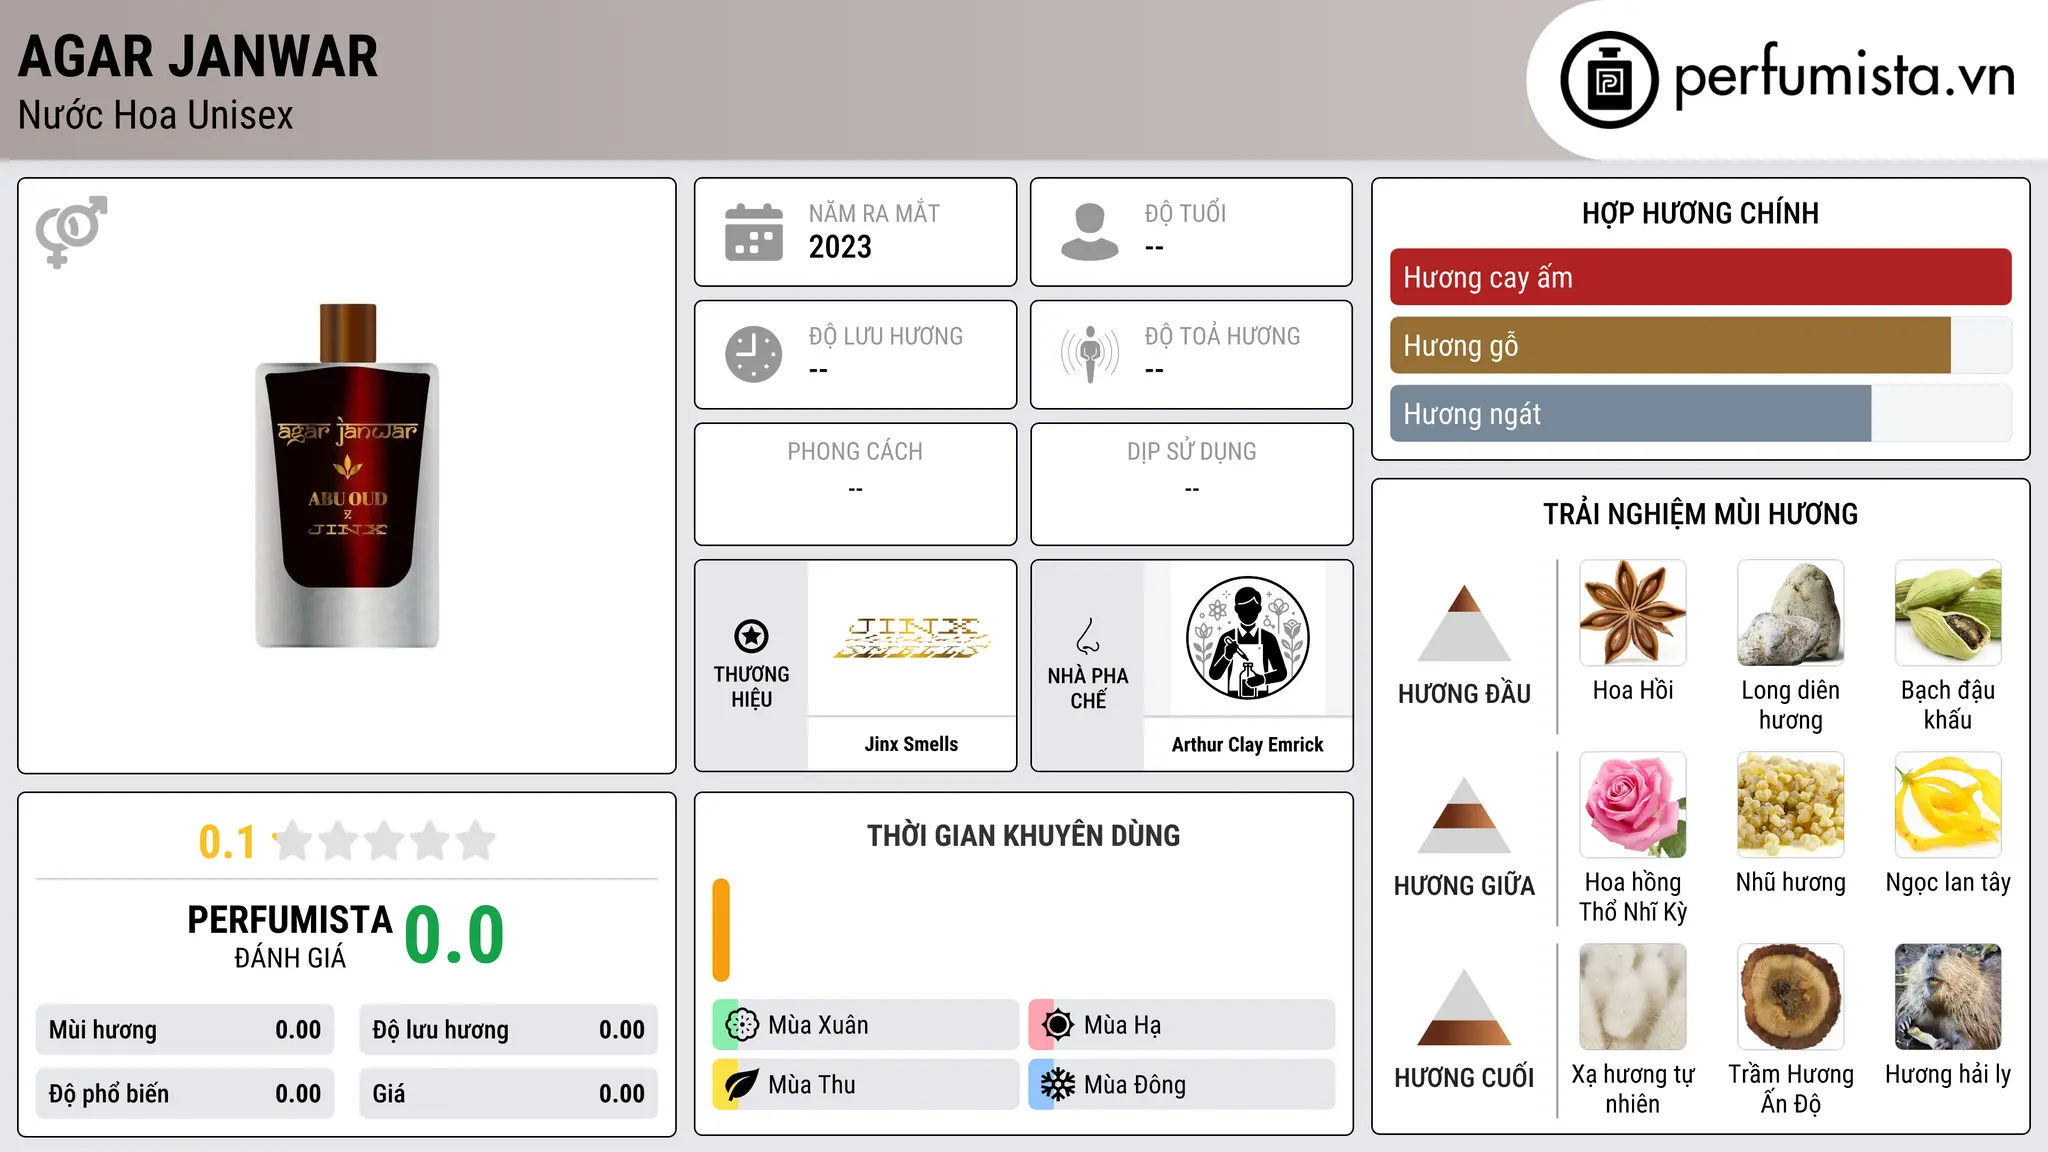This screenshot has height=1152, width=2048.
Task: Click the Hợp hương chính heading
Action: pyautogui.click(x=1700, y=213)
